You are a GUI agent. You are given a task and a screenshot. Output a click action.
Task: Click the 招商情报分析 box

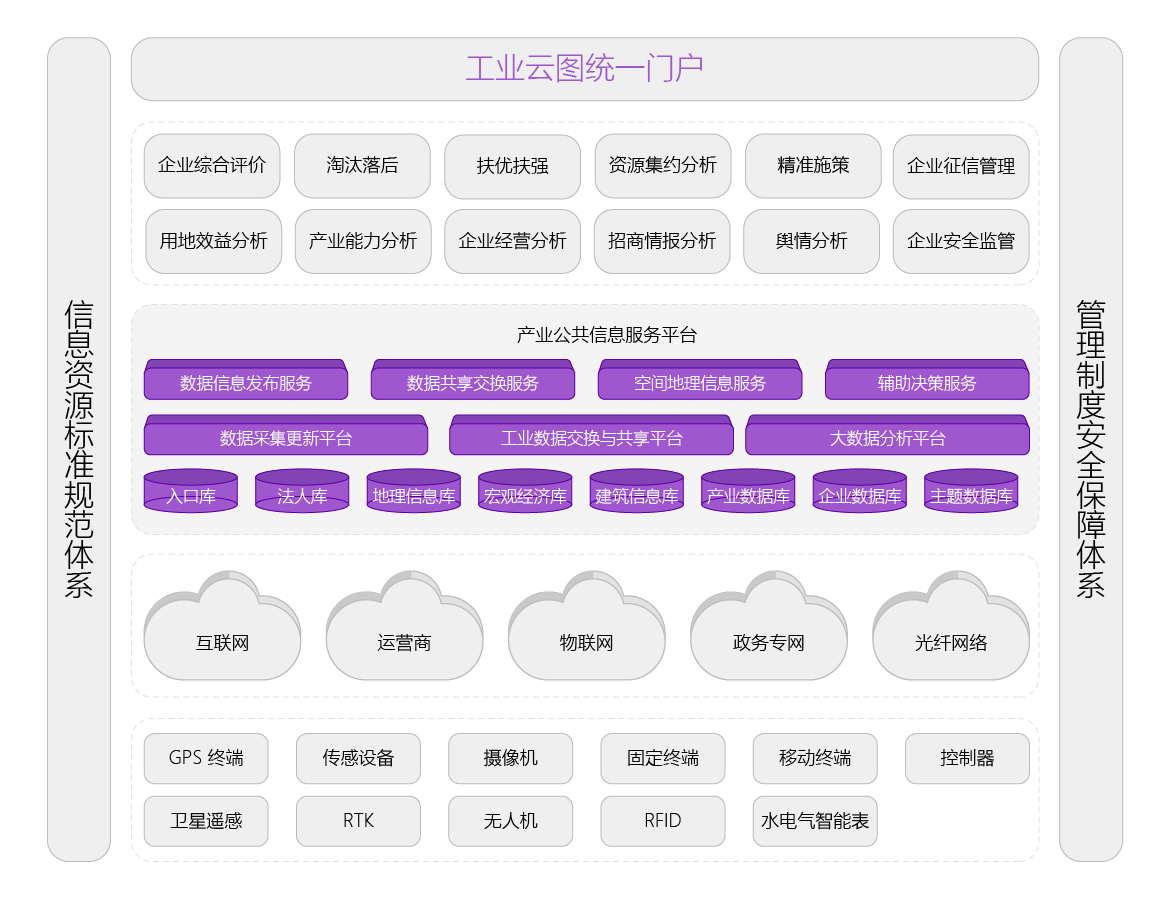(x=662, y=241)
